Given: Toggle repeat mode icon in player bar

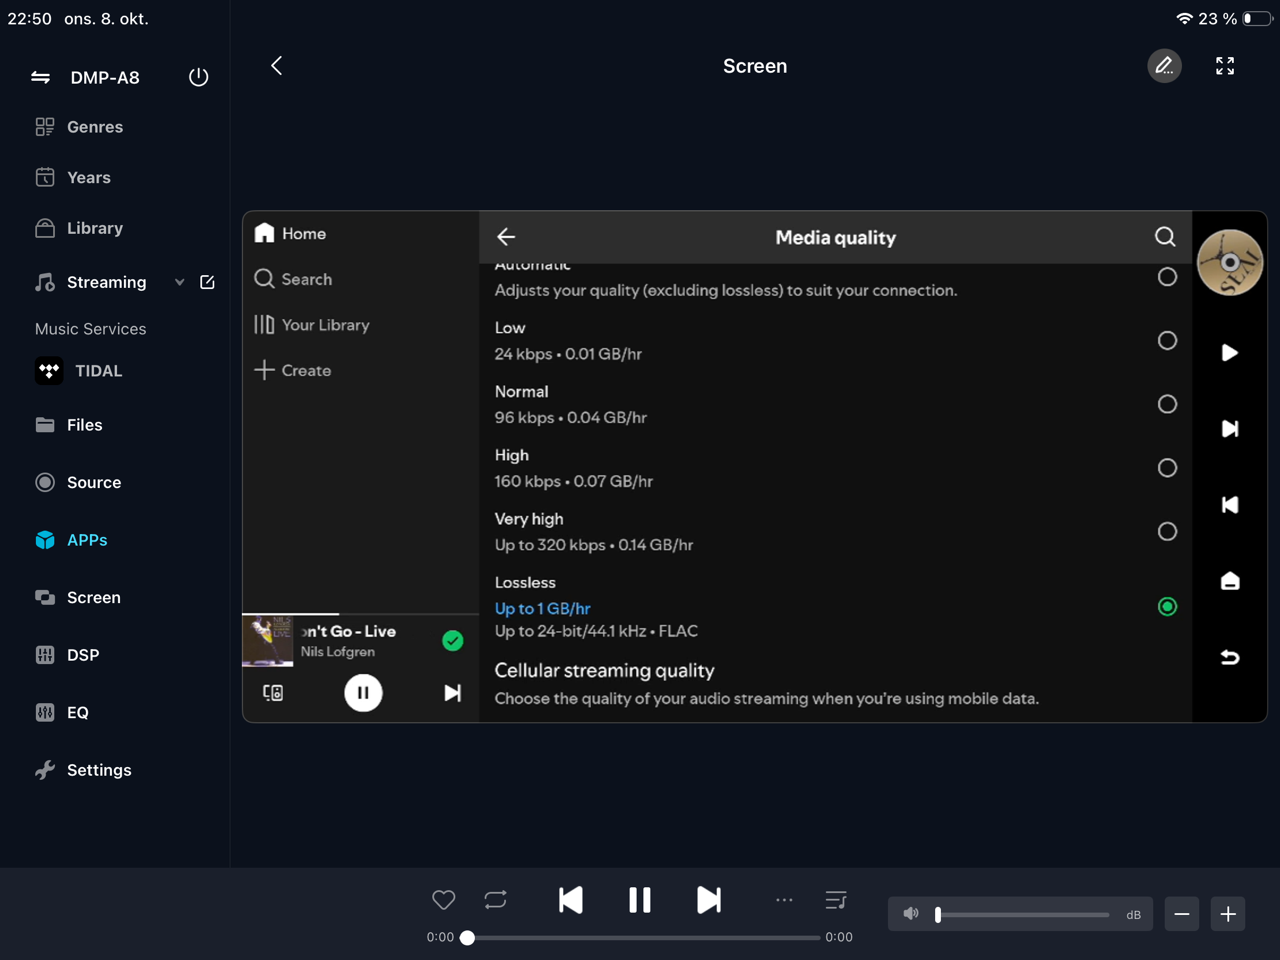Looking at the screenshot, I should coord(496,900).
